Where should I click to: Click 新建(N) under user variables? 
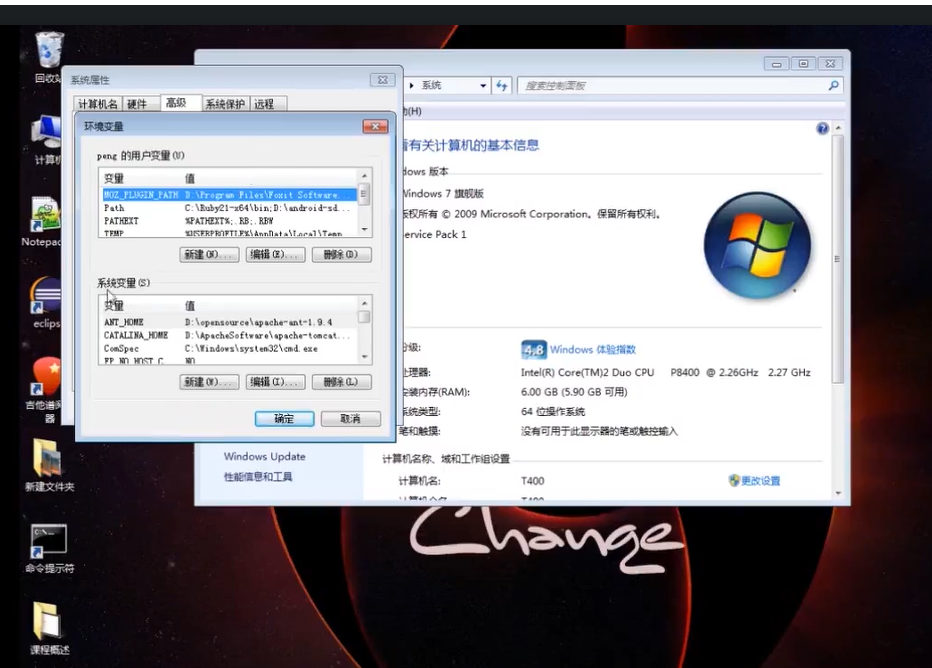pos(209,254)
